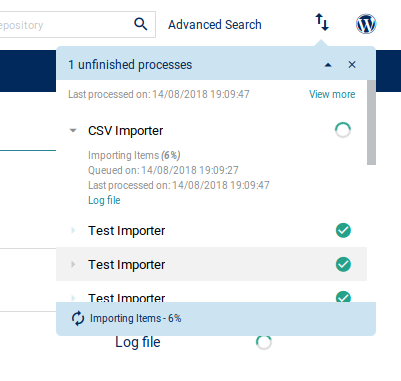This screenshot has height=381, width=401.
Task: Expand the first Test Importer process
Action: (73, 230)
